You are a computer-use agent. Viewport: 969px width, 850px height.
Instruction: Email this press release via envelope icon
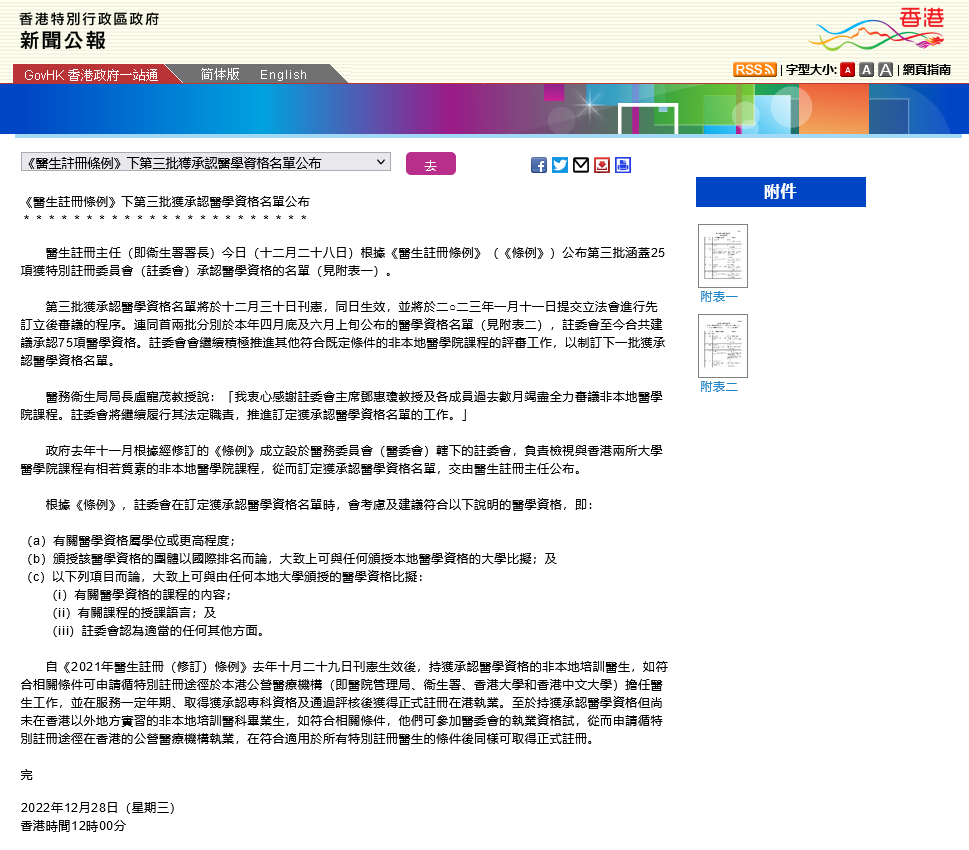[x=581, y=165]
